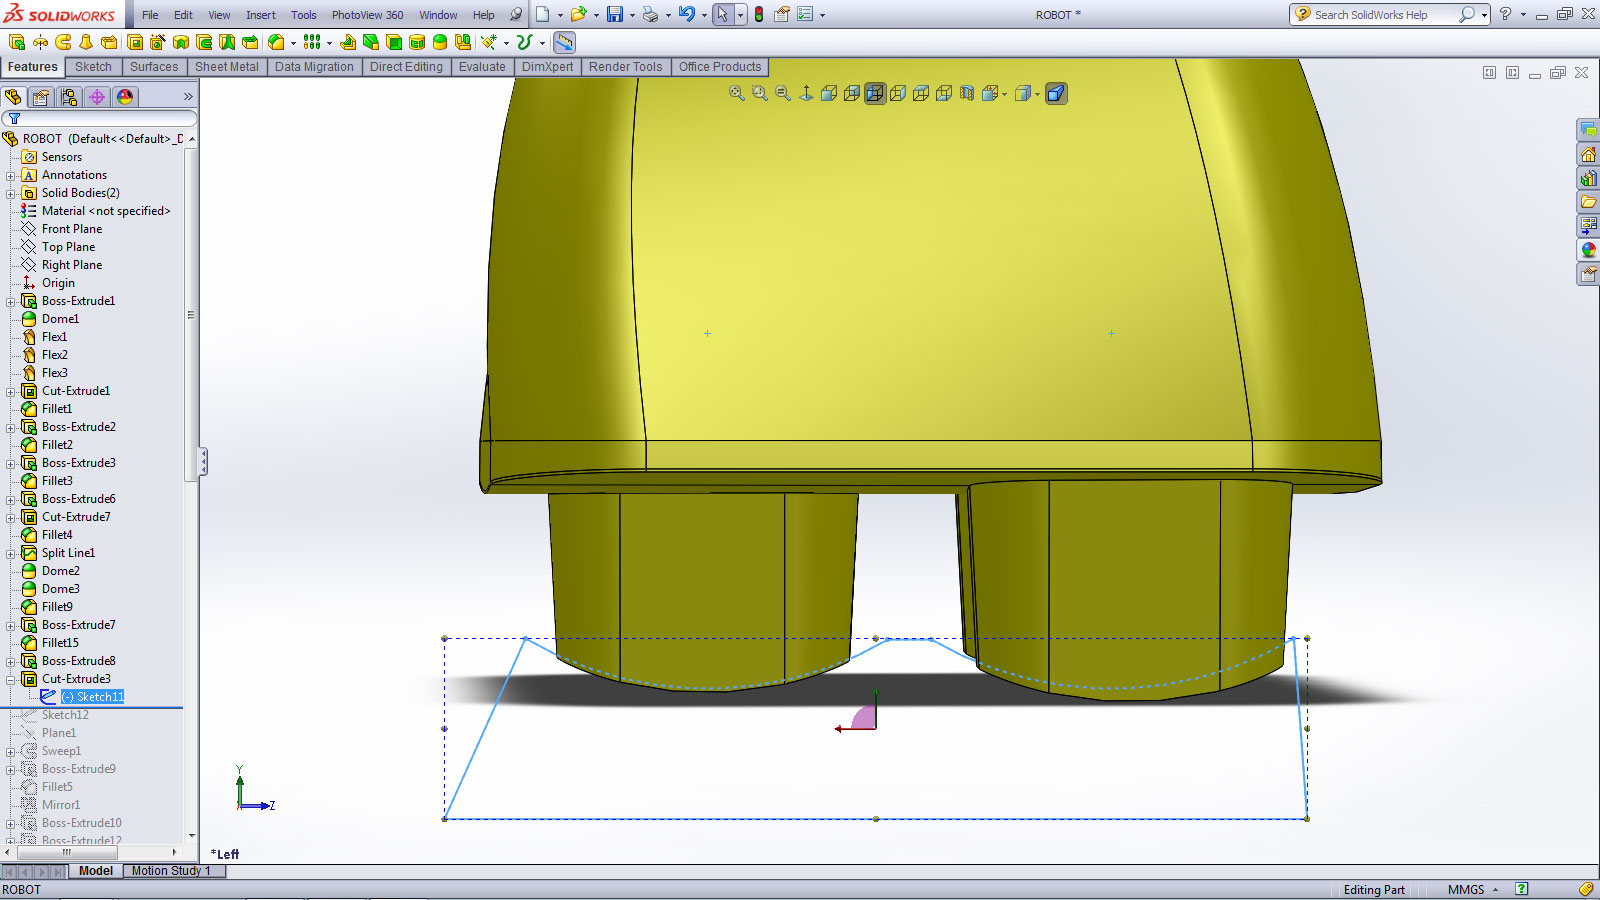Click the feature tree vertical scrollbar
Screen dimensions: 1600x900
(190, 315)
